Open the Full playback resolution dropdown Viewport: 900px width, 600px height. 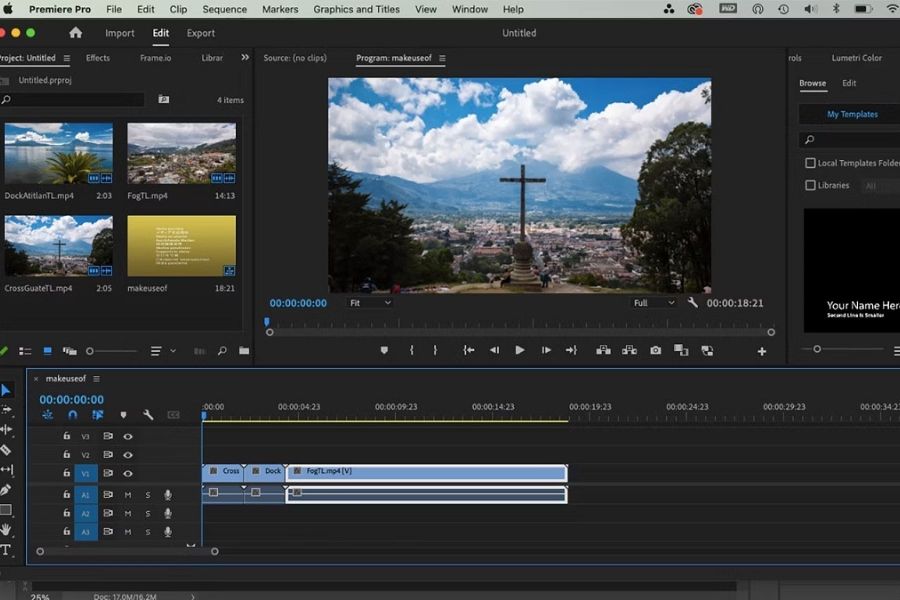(x=654, y=302)
